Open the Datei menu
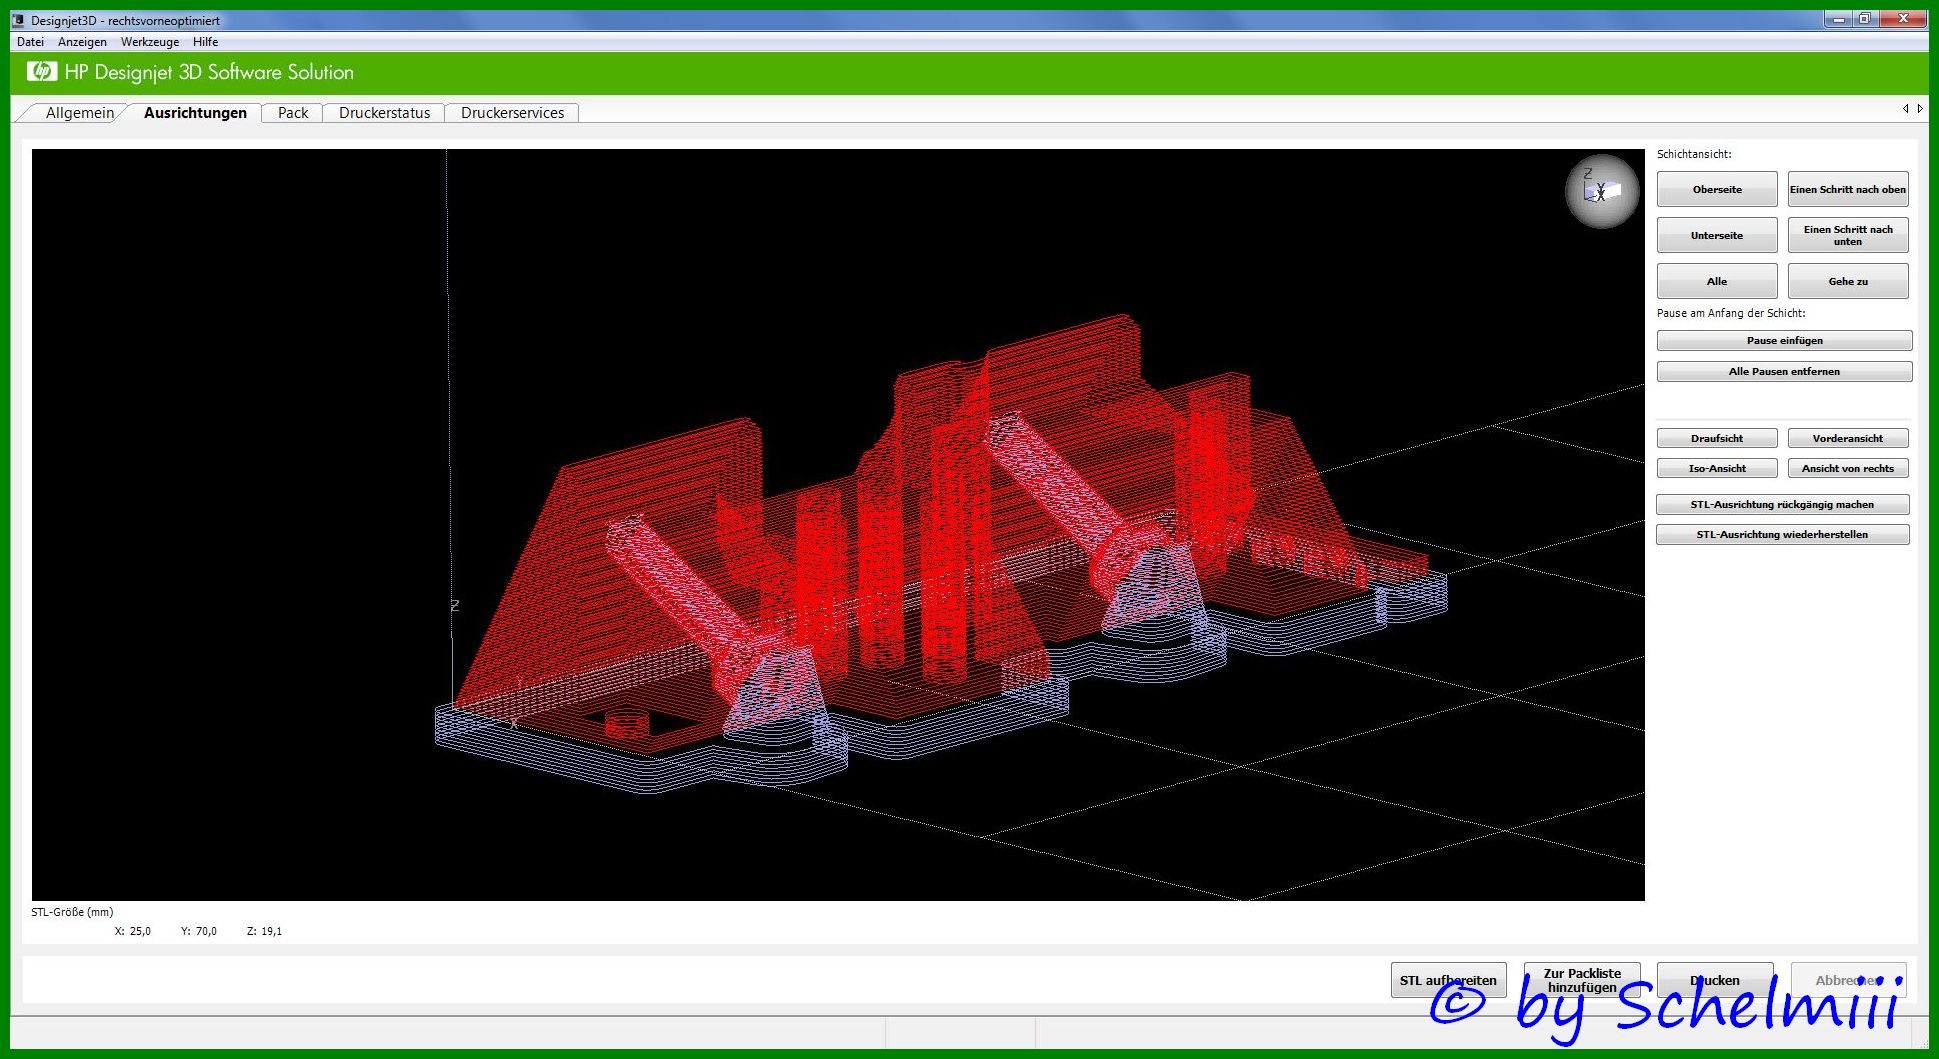The width and height of the screenshot is (1939, 1059). point(30,42)
